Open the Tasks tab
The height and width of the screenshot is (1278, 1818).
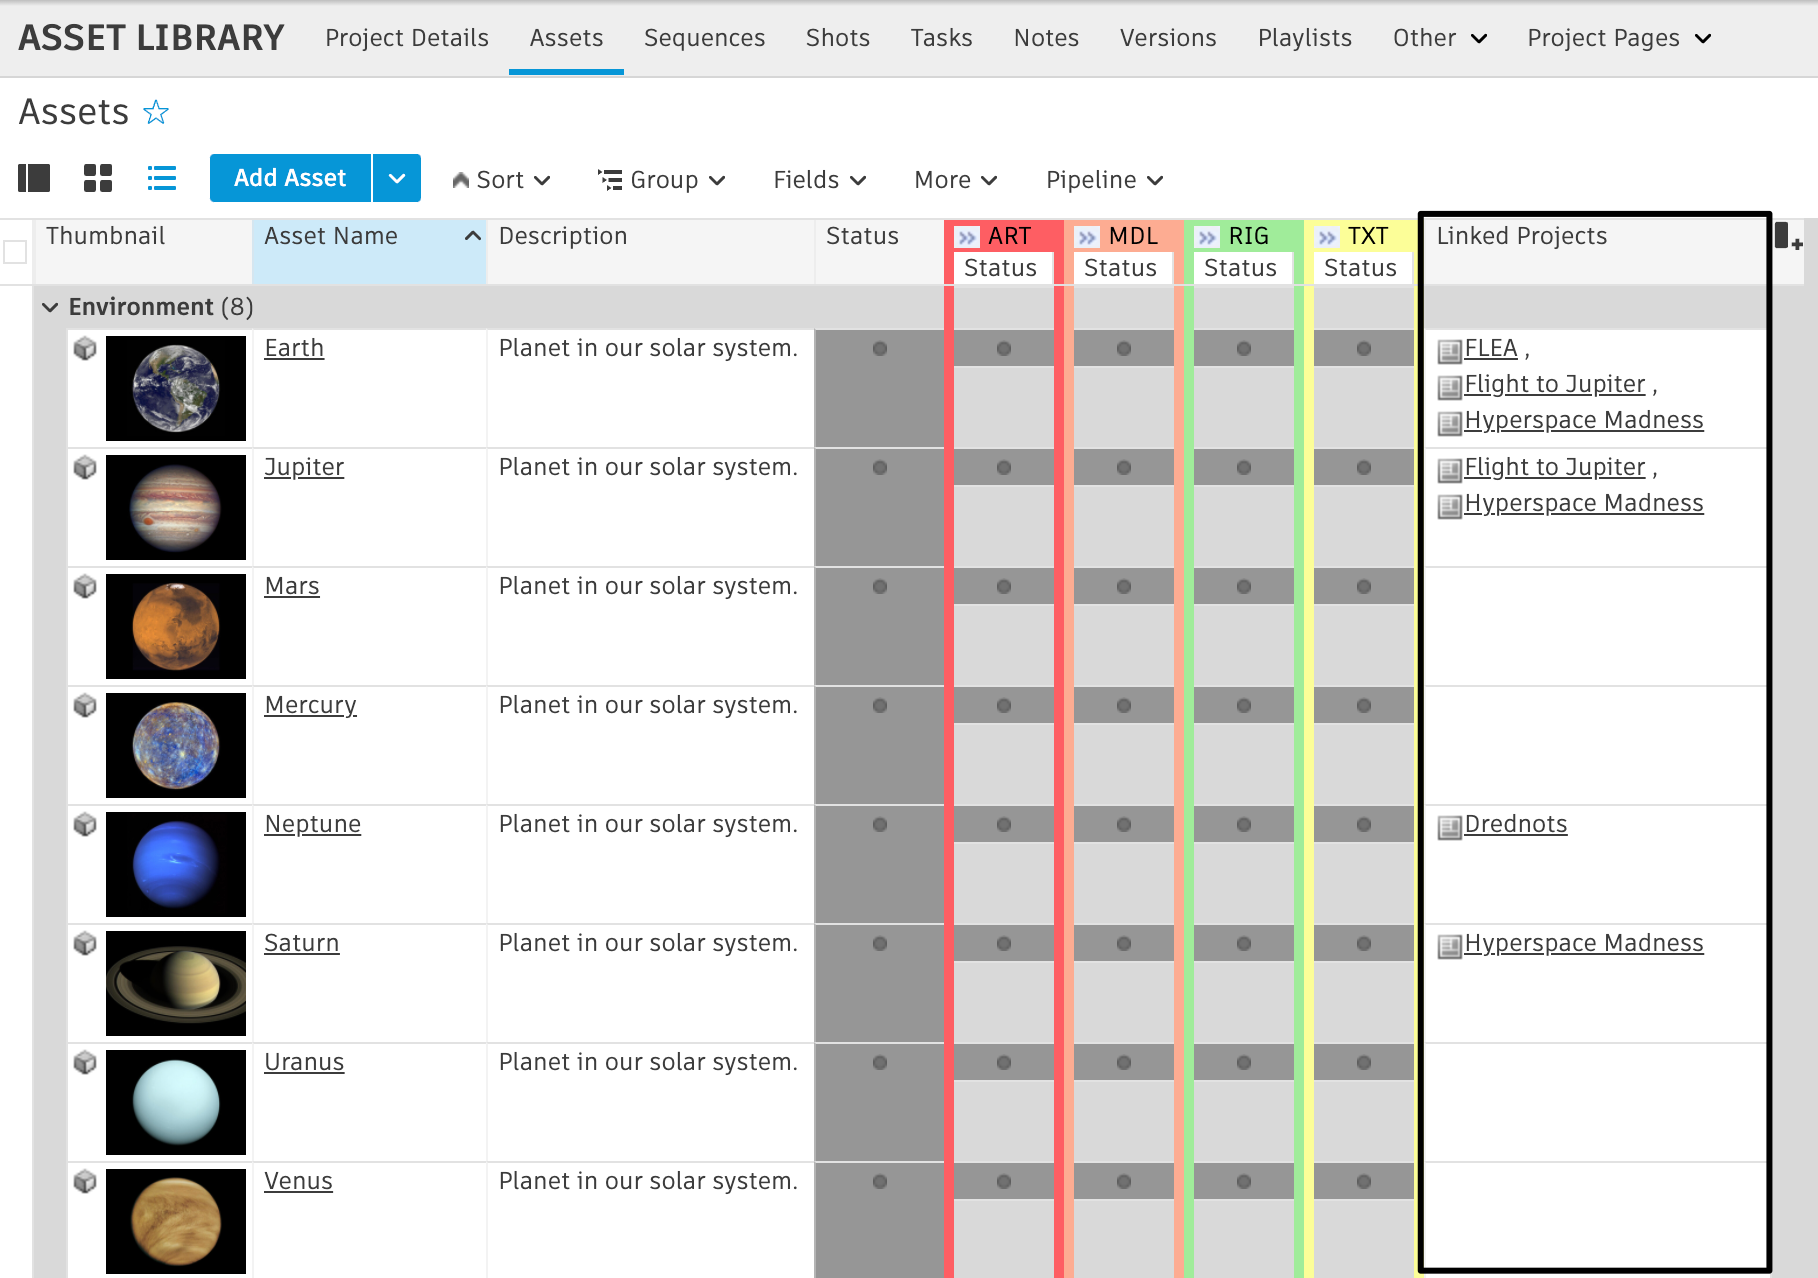point(941,38)
